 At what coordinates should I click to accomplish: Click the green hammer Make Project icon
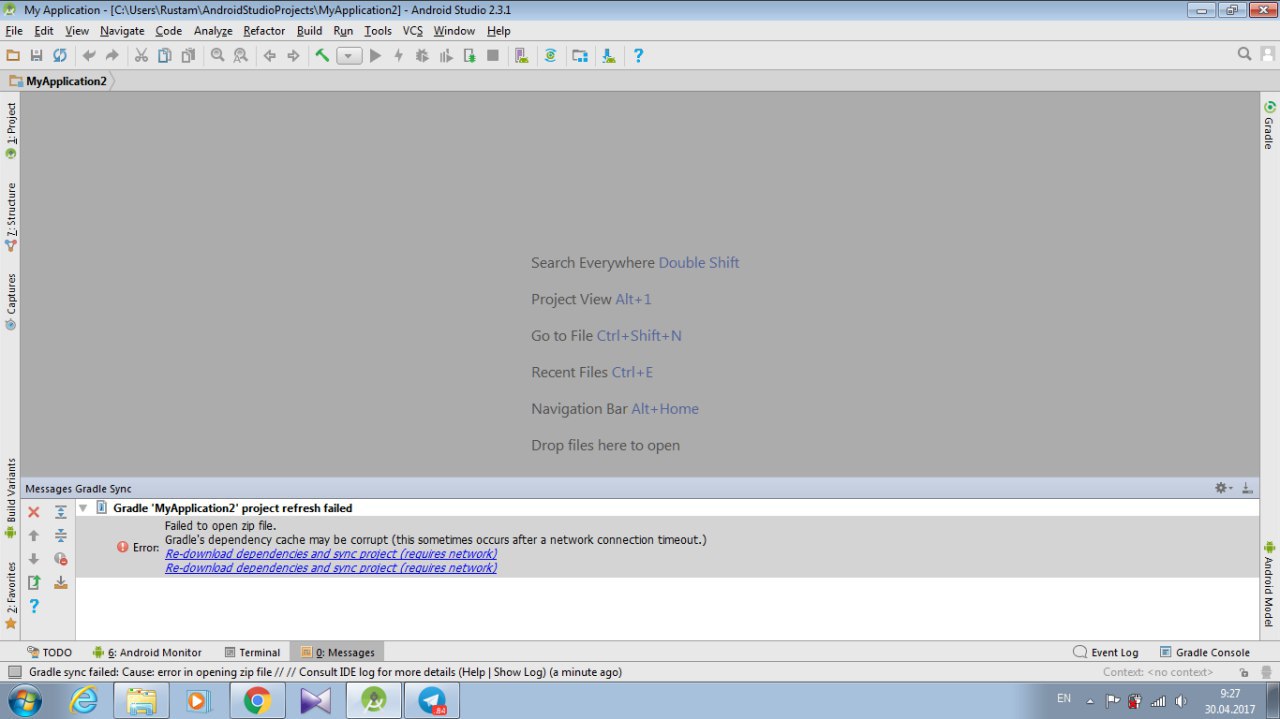click(322, 56)
